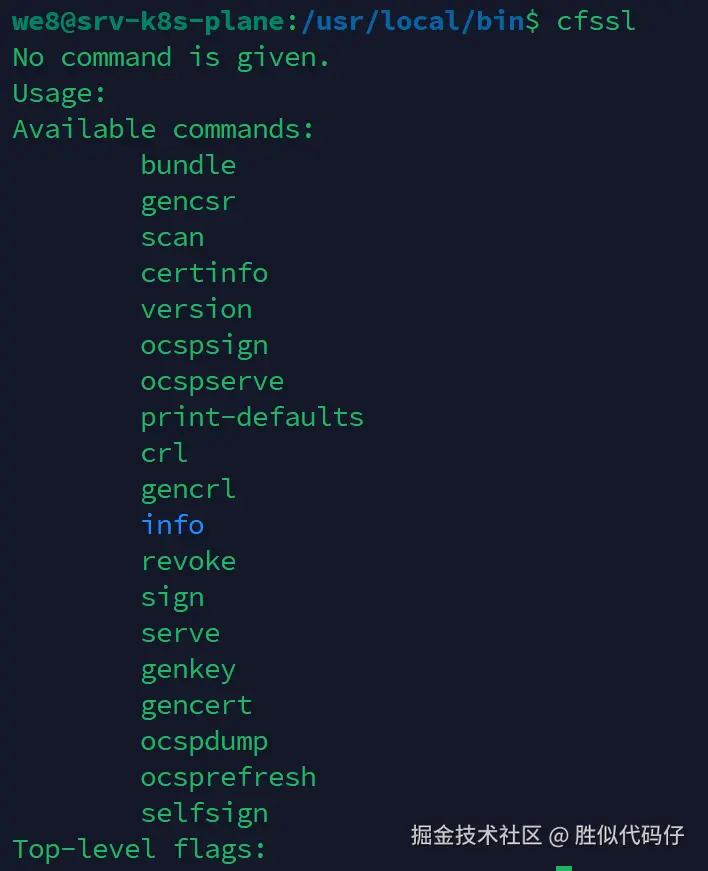Viewport: 708px width, 871px height.
Task: Click the 'bundle' command in the list
Action: point(188,165)
